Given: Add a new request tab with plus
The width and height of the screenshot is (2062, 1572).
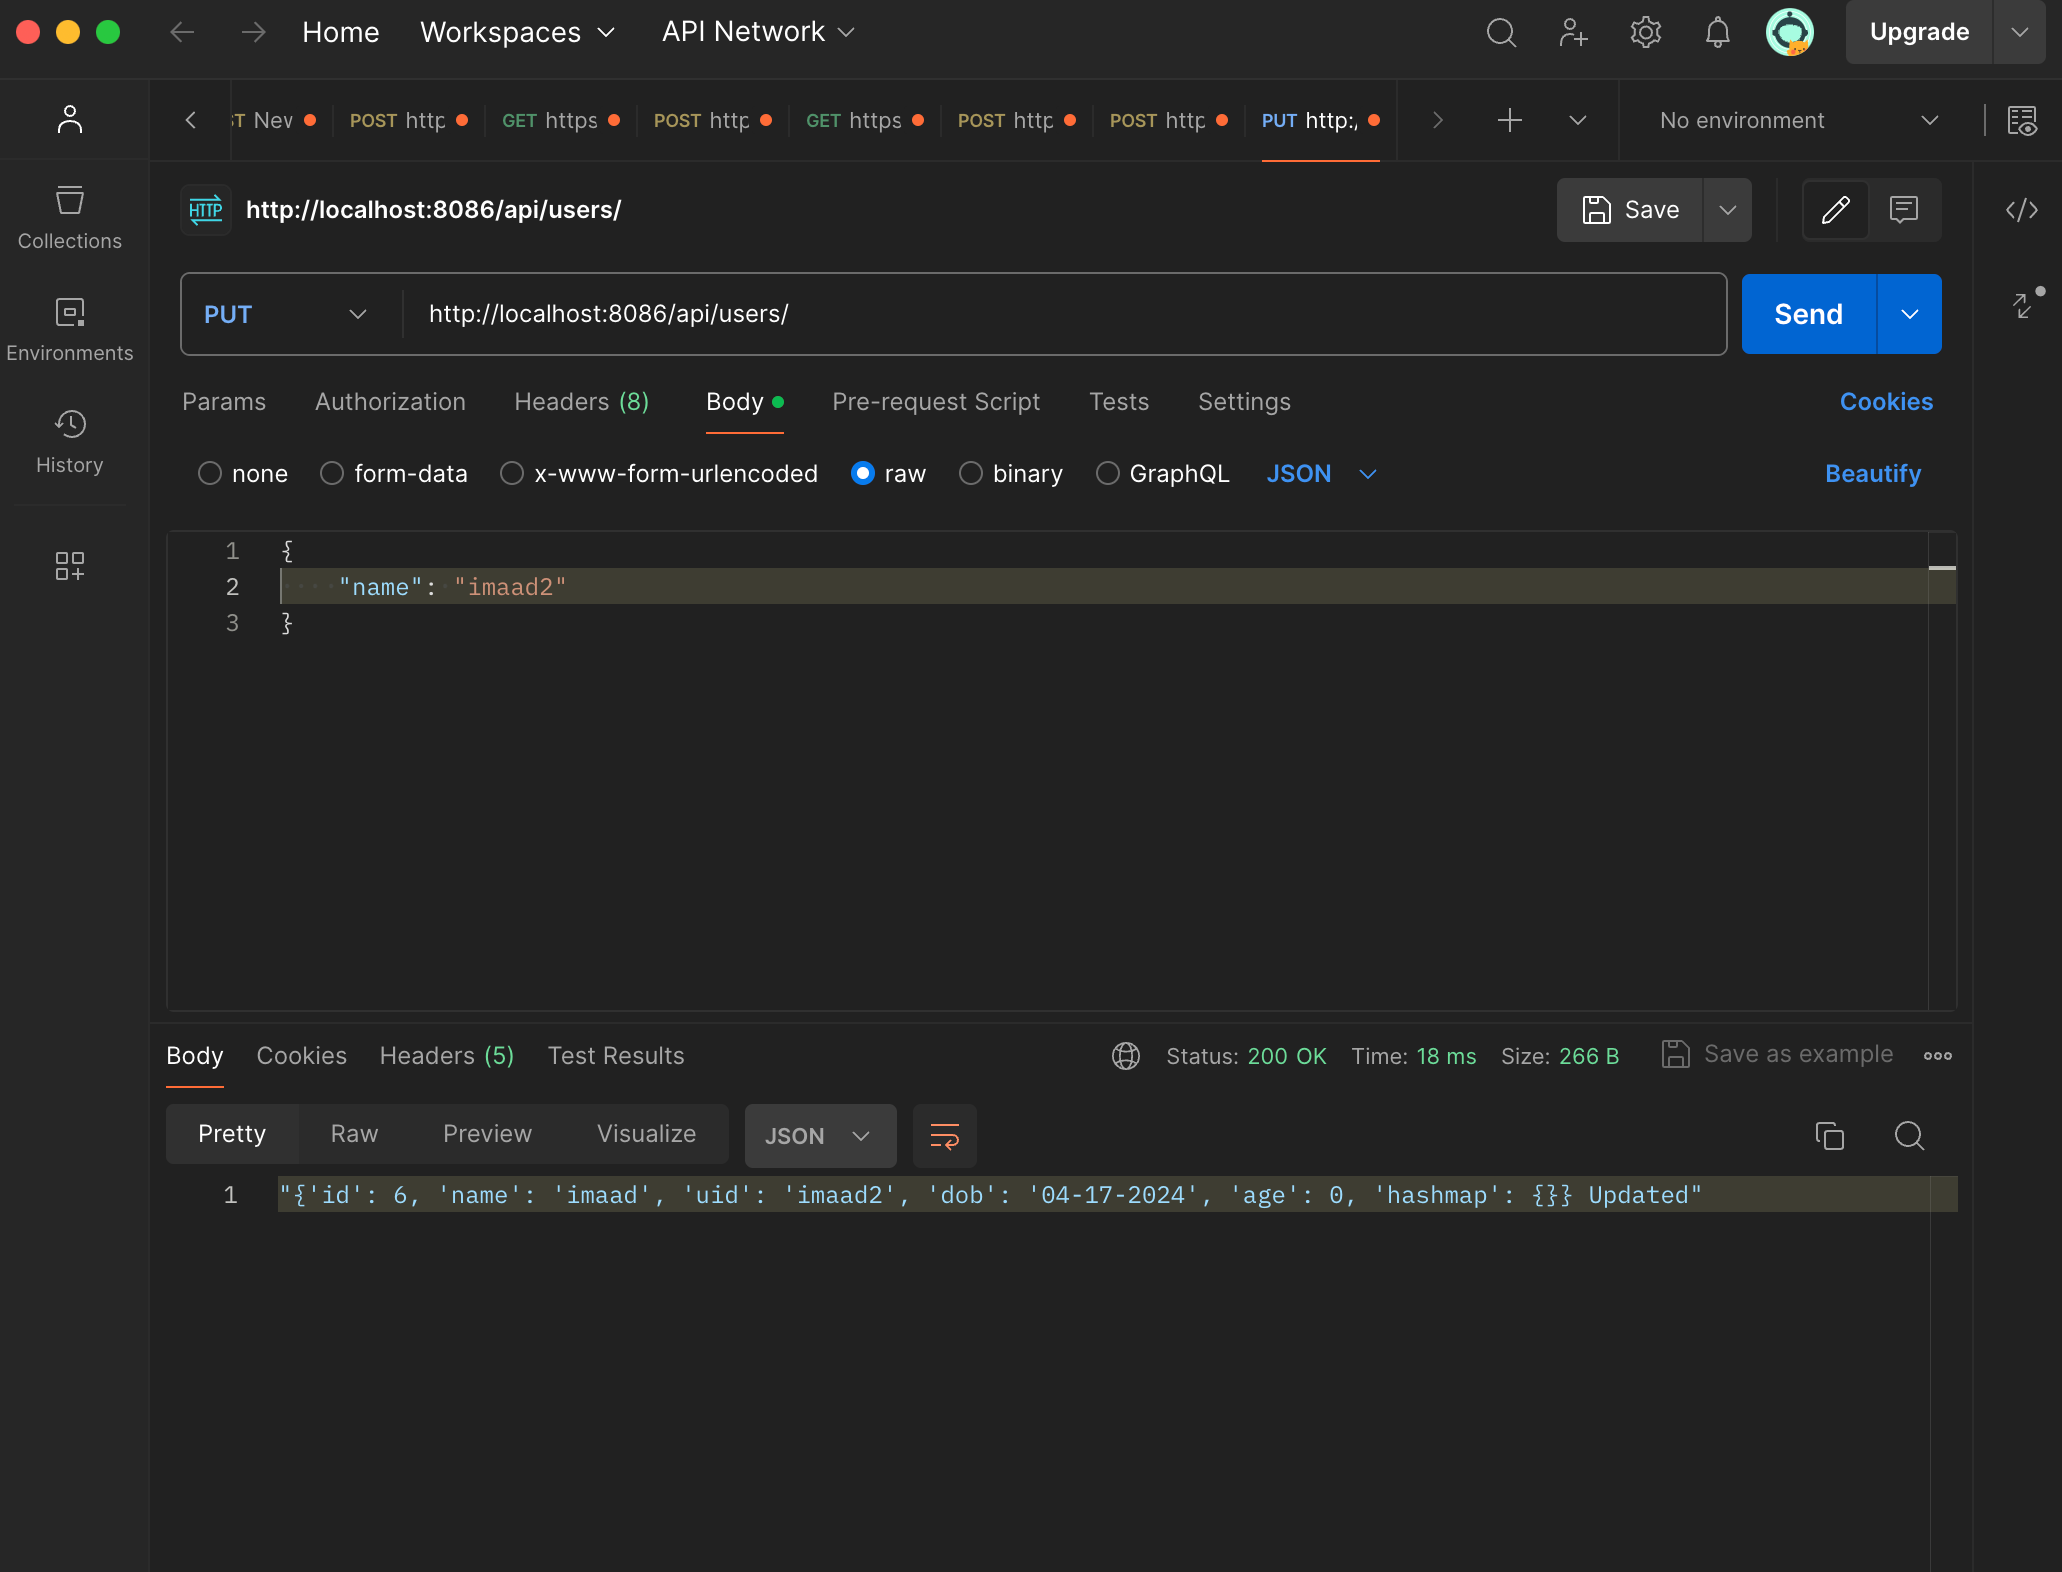Looking at the screenshot, I should [1510, 120].
